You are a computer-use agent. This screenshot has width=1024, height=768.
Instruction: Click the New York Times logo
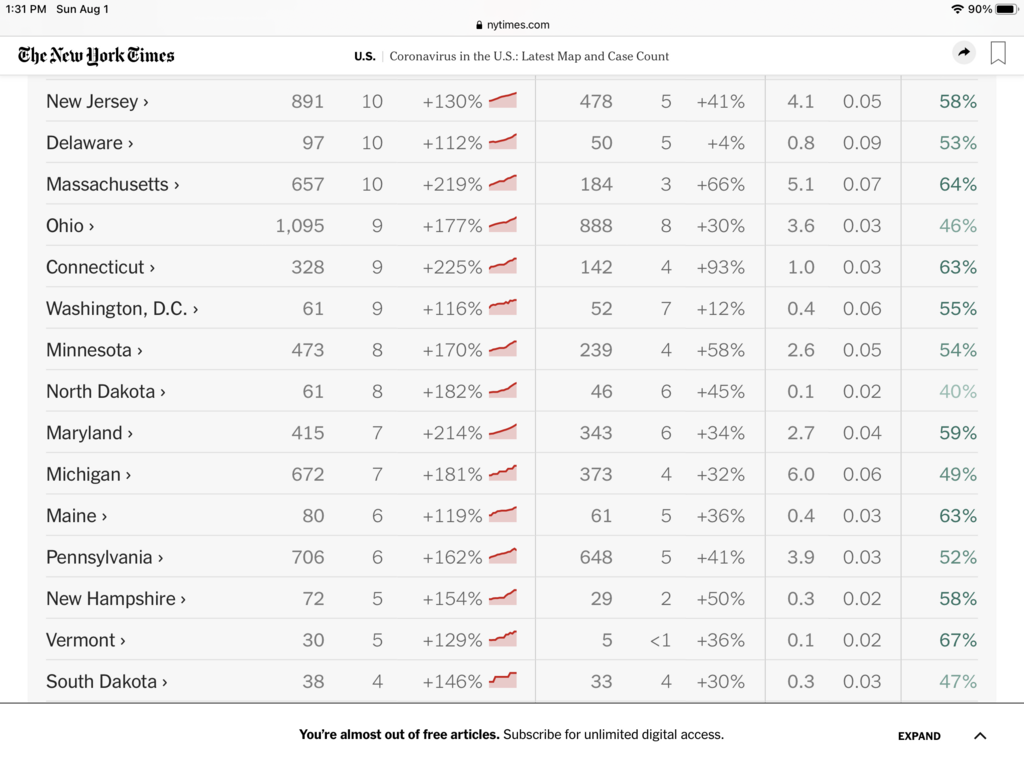[96, 55]
